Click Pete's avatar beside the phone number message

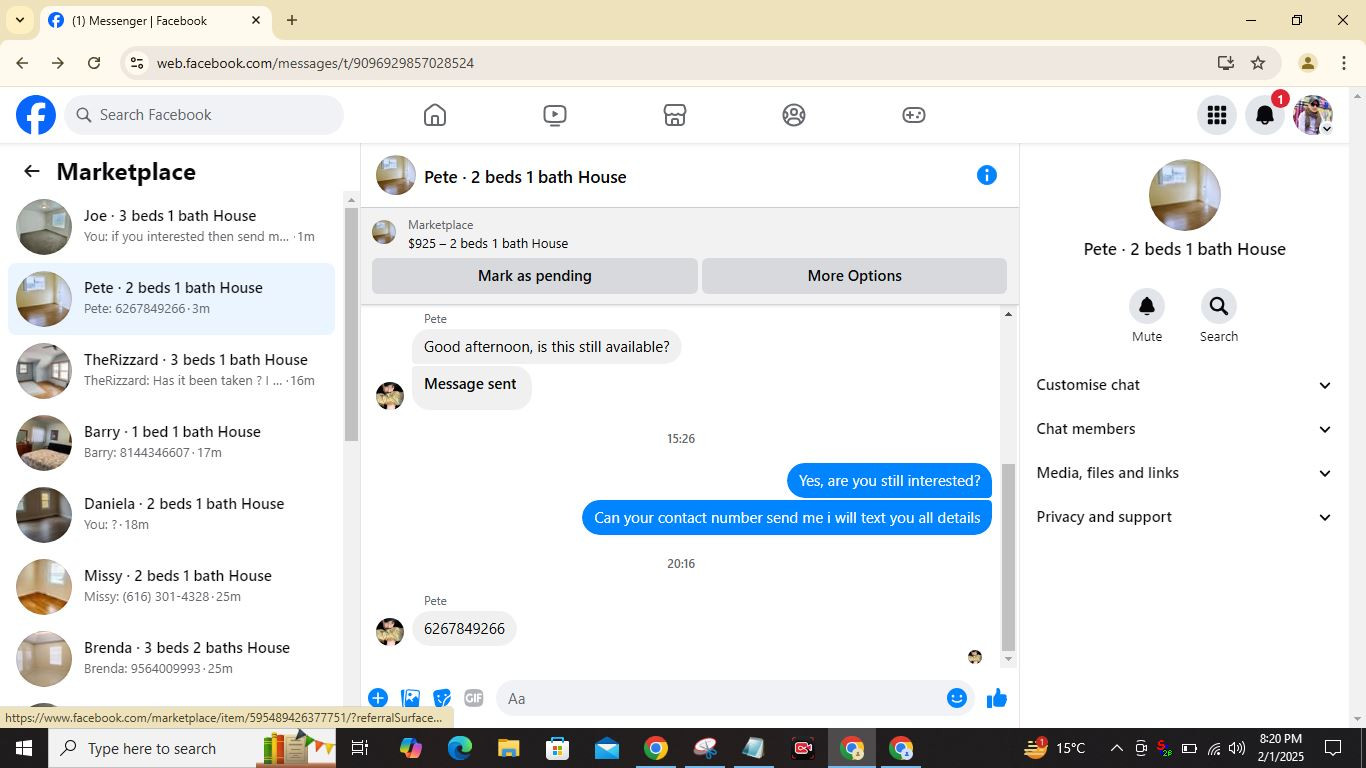[390, 631]
